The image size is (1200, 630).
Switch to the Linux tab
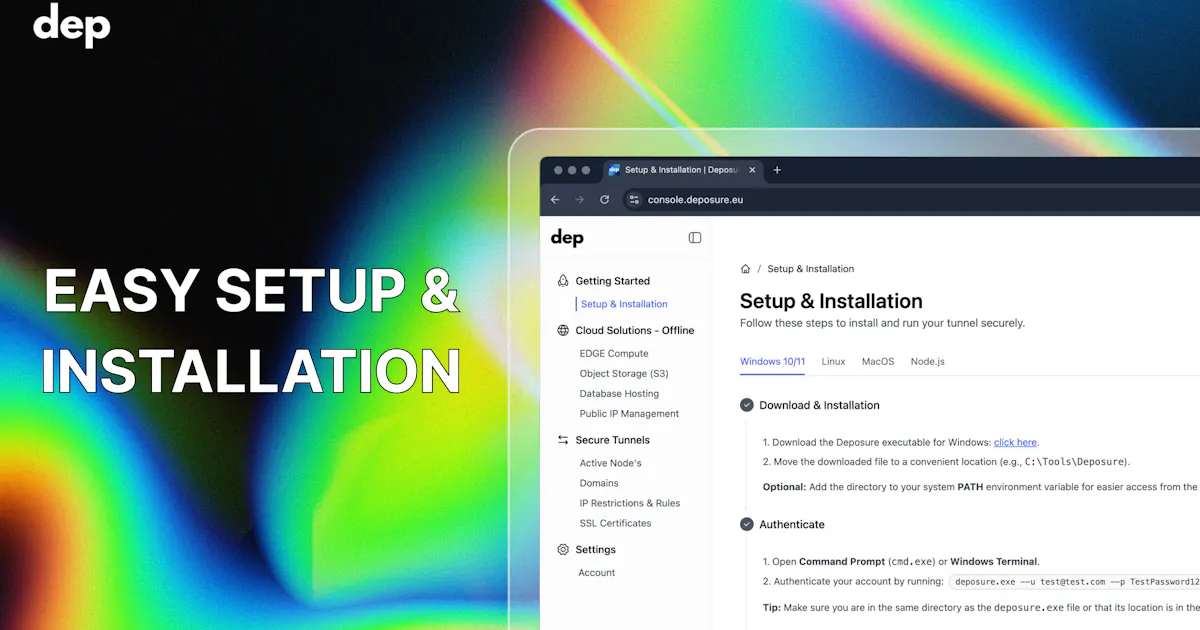click(x=833, y=361)
